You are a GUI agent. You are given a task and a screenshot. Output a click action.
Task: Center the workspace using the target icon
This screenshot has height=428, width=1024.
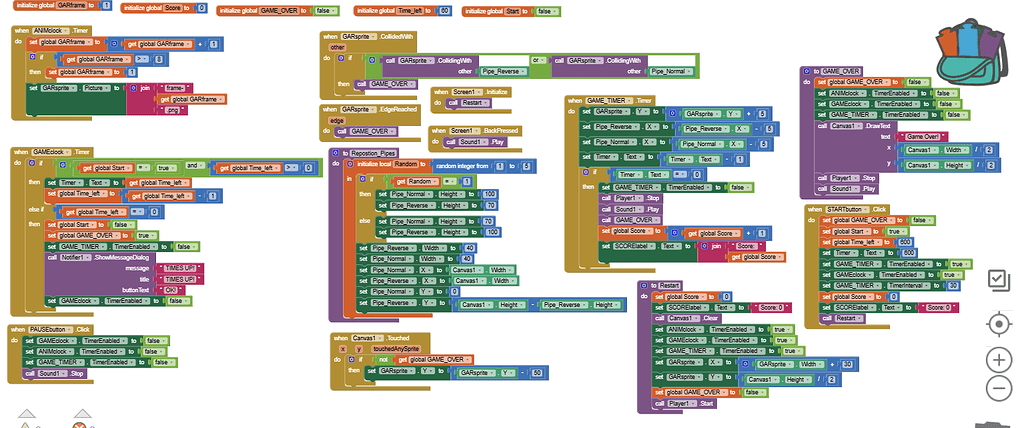(996, 324)
